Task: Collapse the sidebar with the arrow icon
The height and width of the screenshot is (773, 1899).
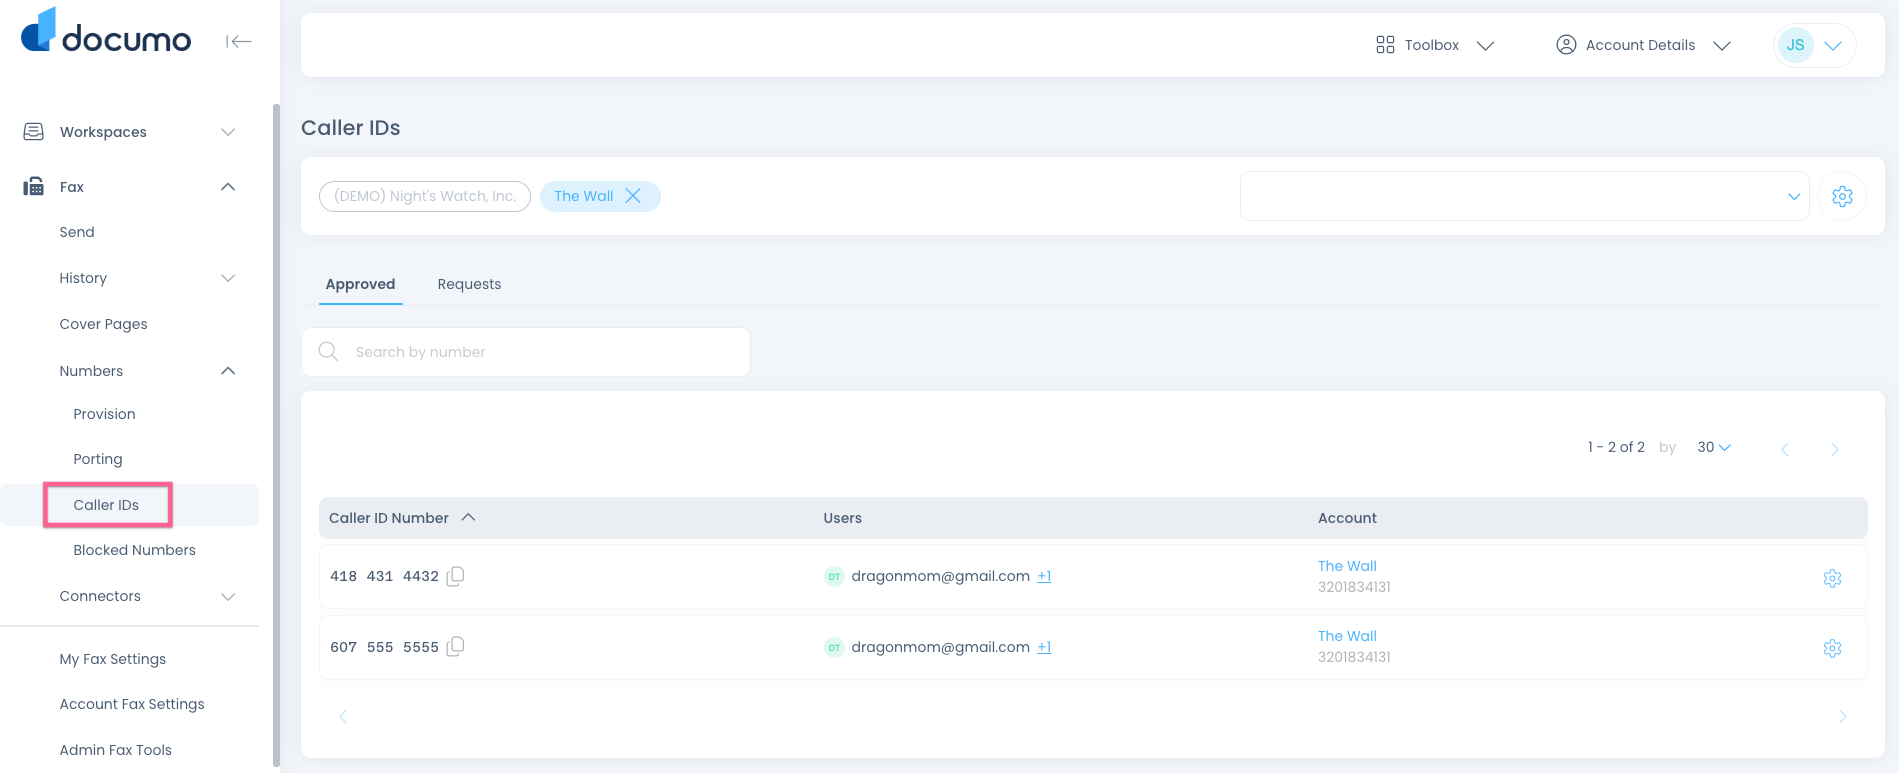Action: coord(238,41)
